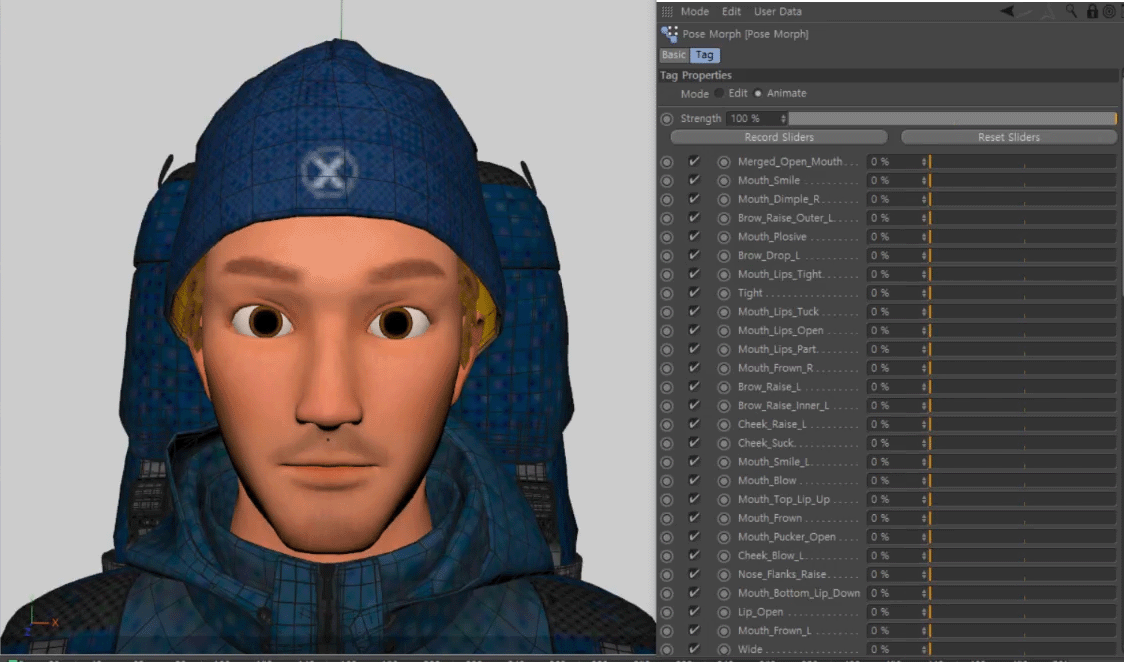Click the inner circle icon beside Brow_Raise_L

[x=723, y=387]
